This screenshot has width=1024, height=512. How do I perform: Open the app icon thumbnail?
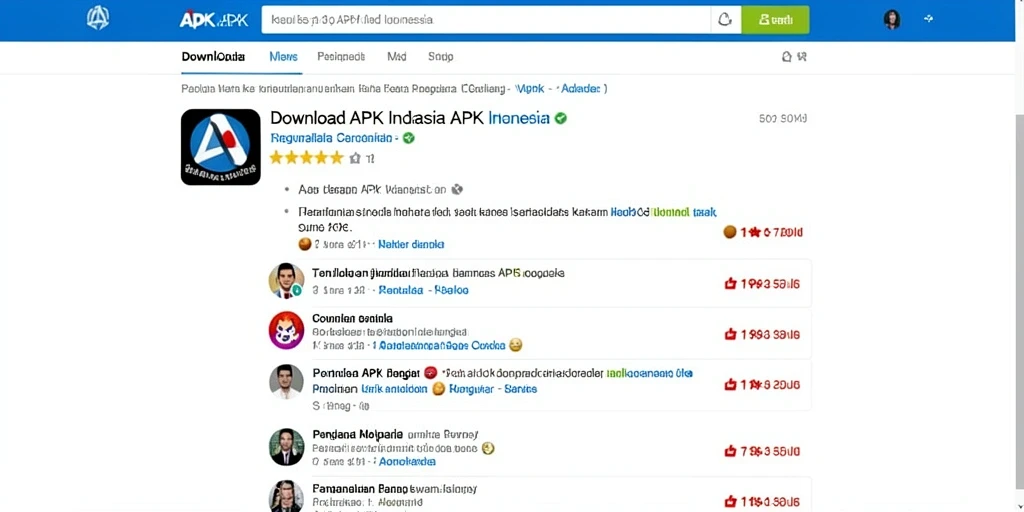(221, 147)
